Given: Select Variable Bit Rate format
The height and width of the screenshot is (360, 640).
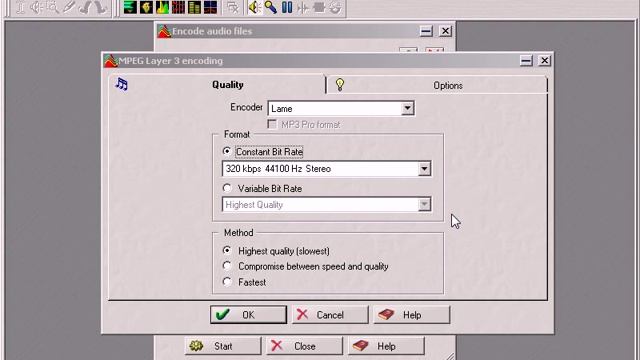Looking at the screenshot, I should click(262, 189).
